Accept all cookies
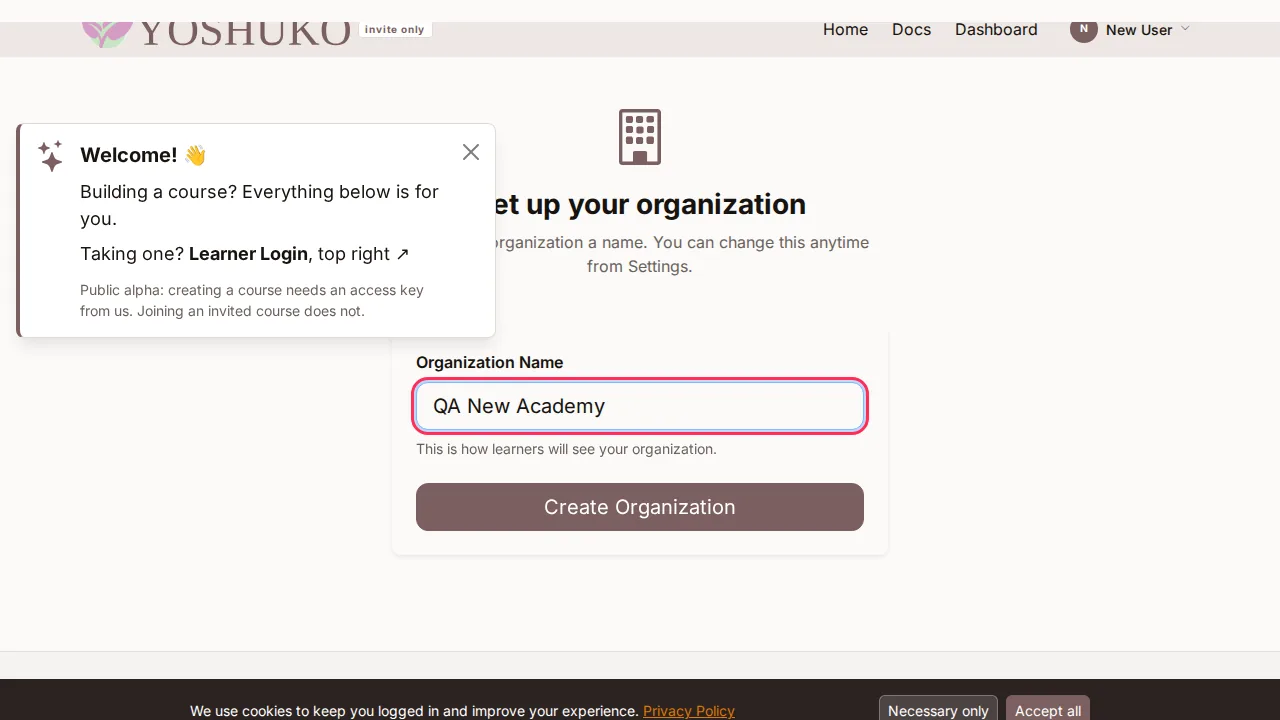The height and width of the screenshot is (720, 1280). click(1048, 710)
